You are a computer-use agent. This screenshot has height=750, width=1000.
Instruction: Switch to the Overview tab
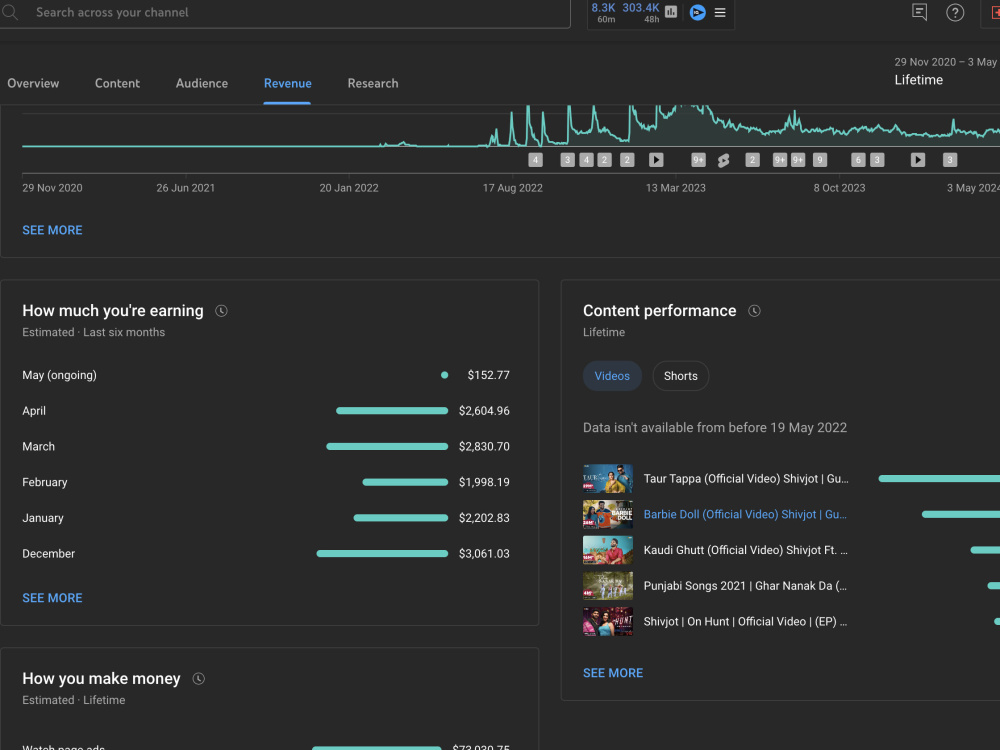point(33,84)
